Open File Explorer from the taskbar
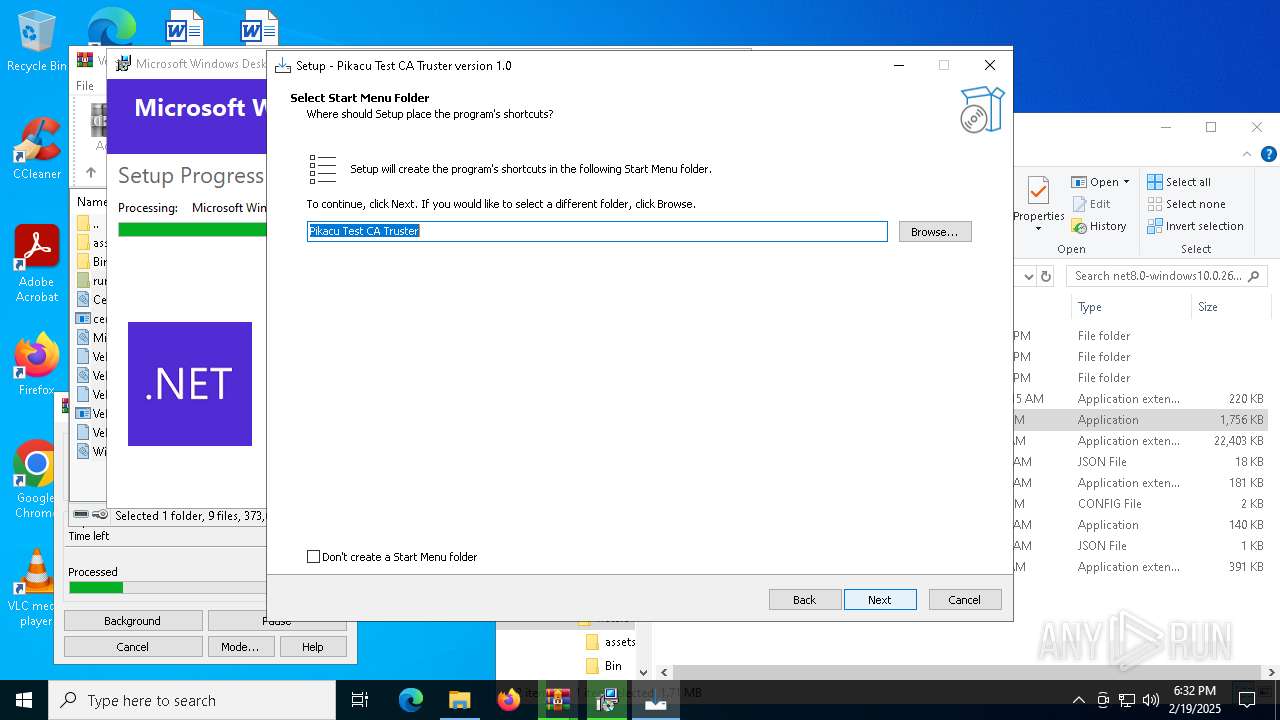 (x=459, y=700)
